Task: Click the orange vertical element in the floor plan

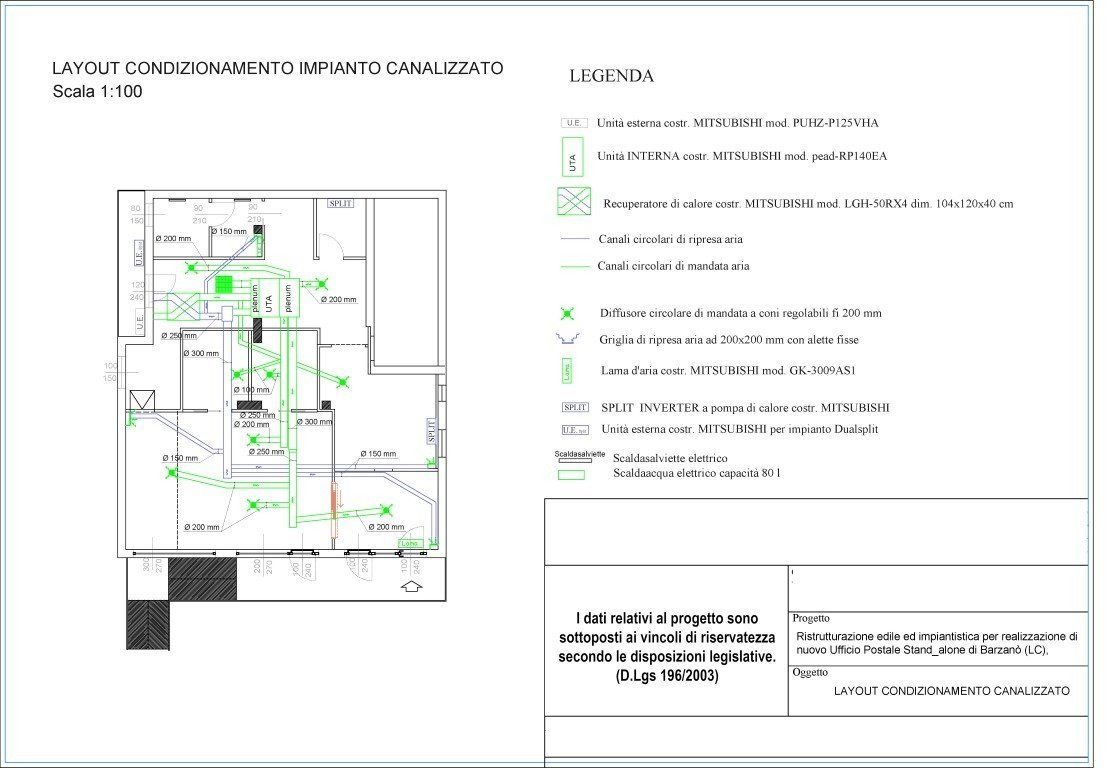Action: click(333, 511)
